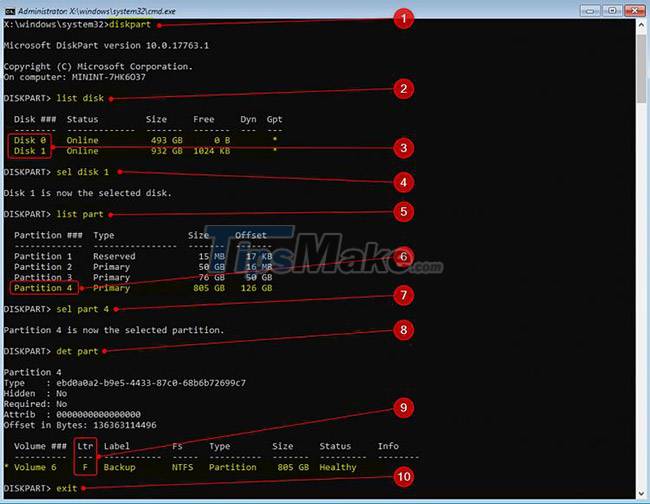Viewport: 650px width, 504px height.
Task: Click the partition type GUID 'ebd0a0a2-b9e5-4433-87c0-68b6b72699c7'
Action: pos(151,383)
